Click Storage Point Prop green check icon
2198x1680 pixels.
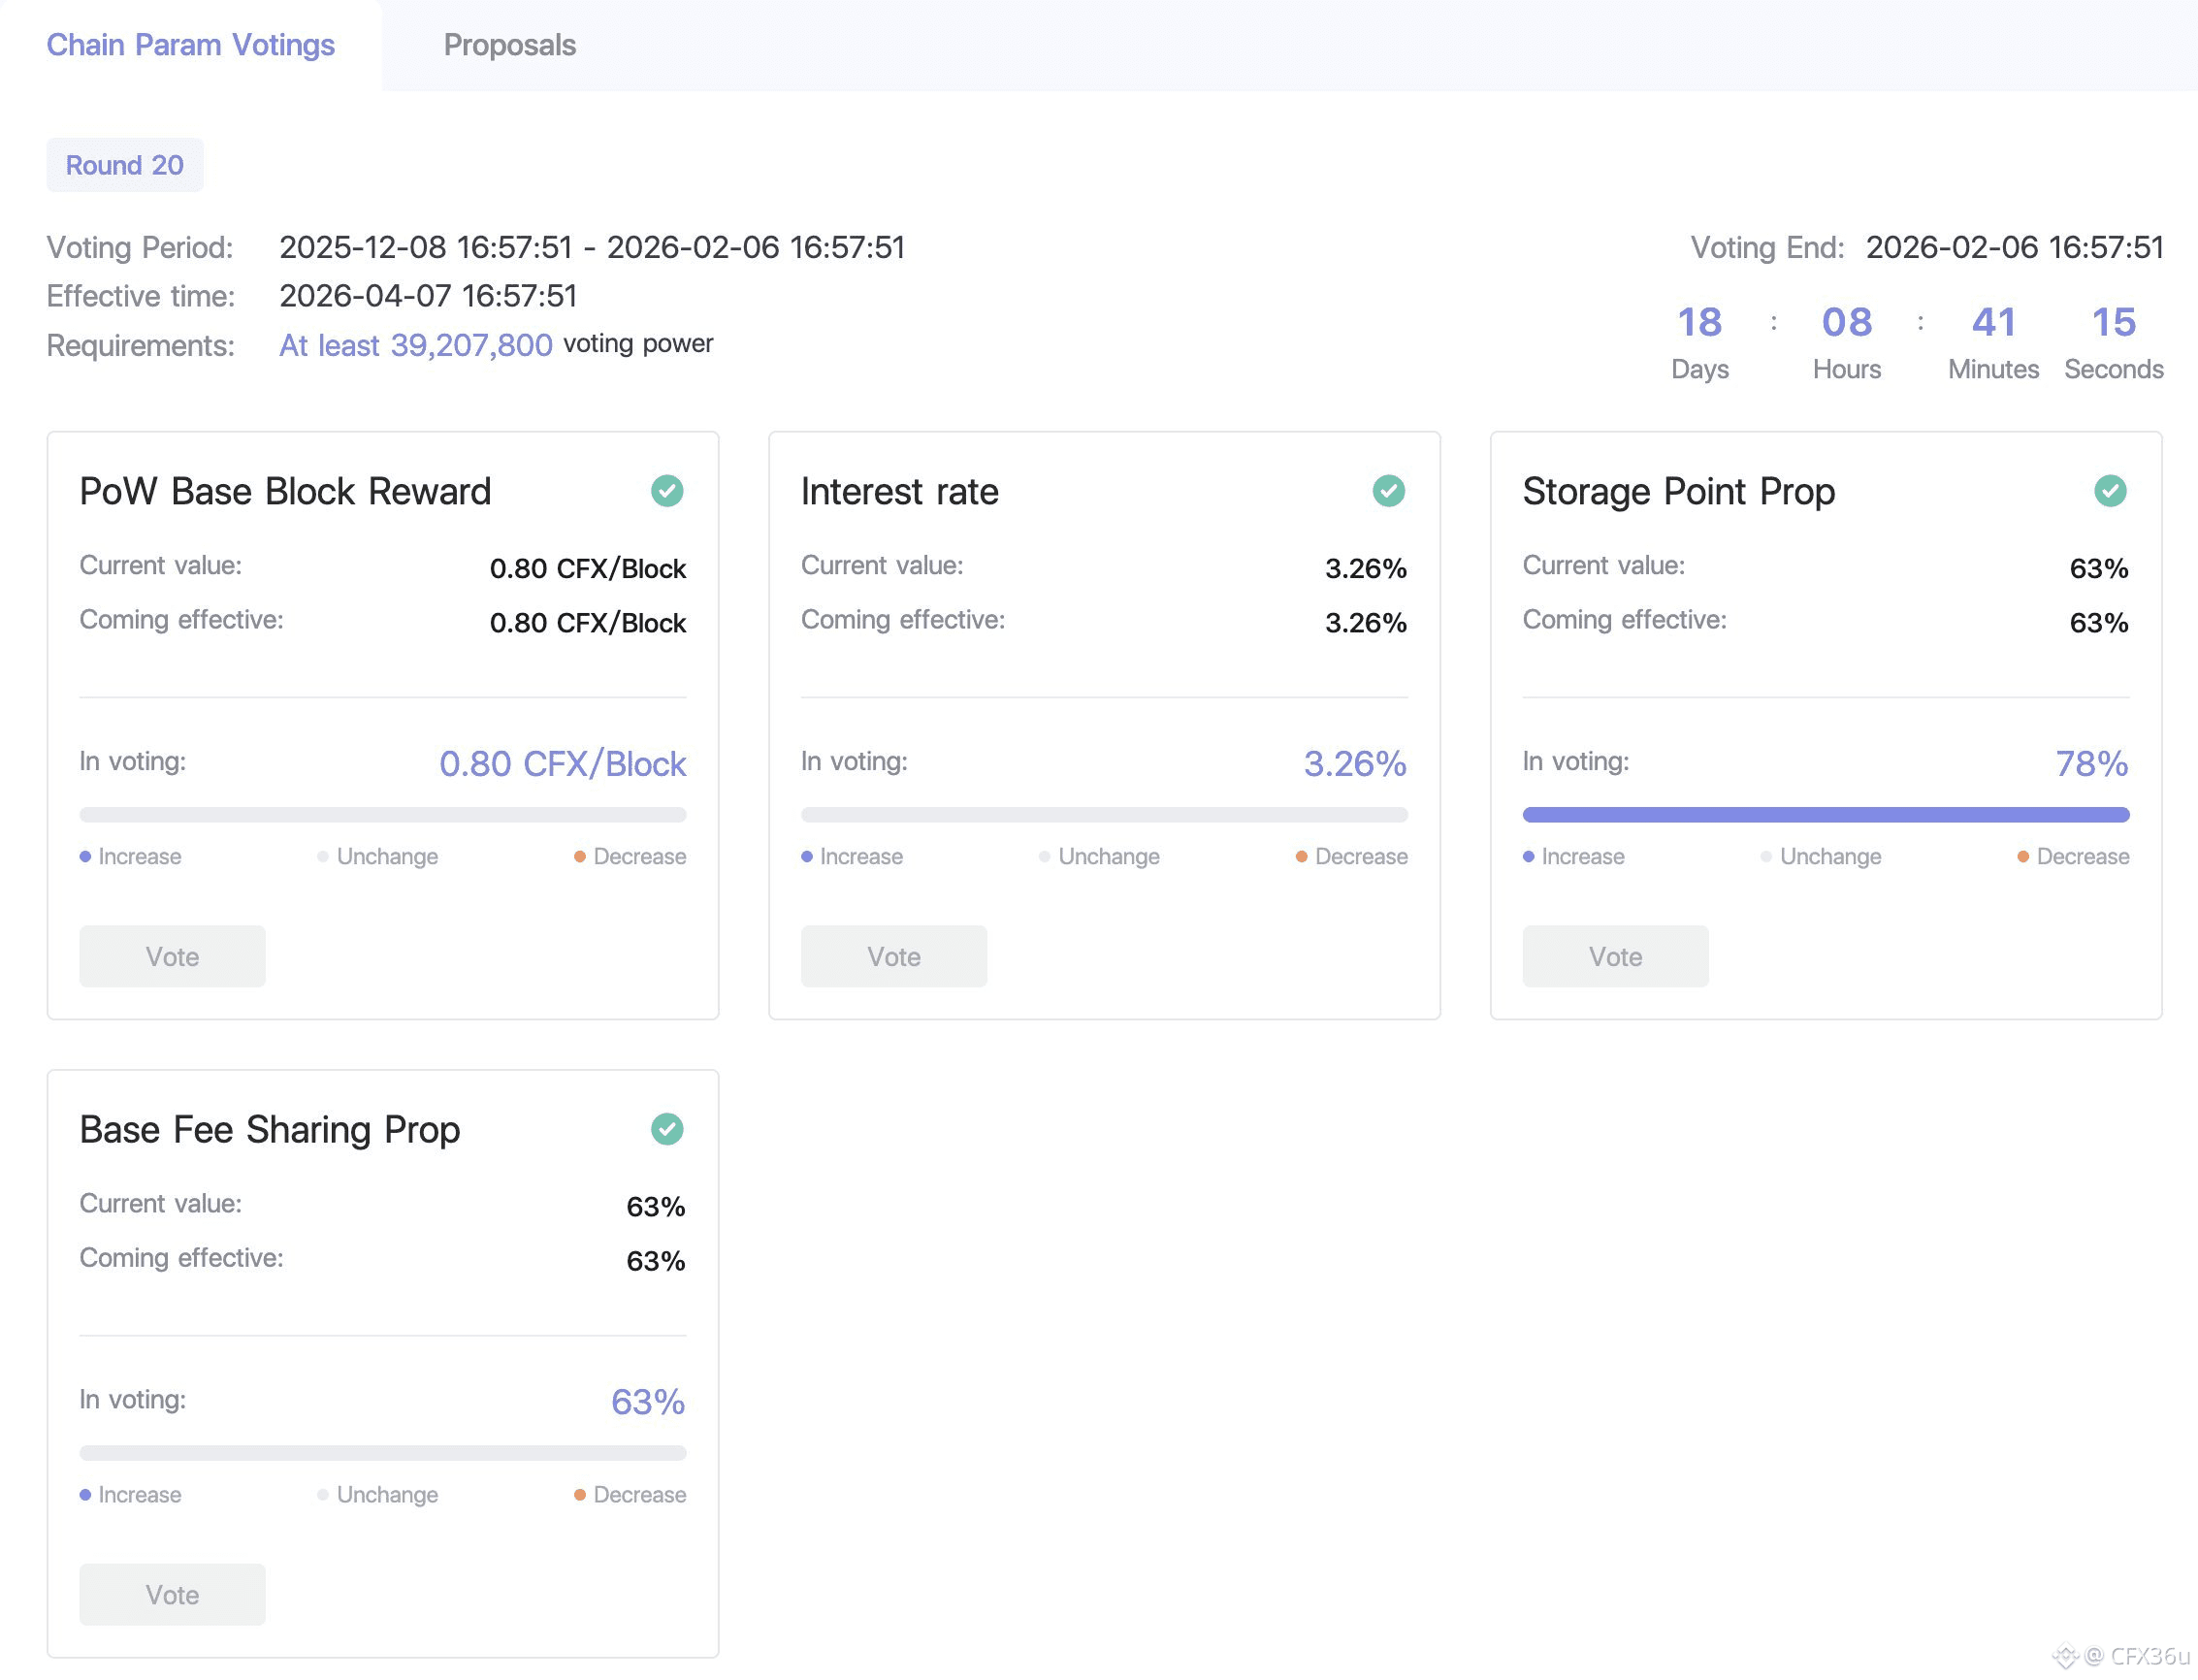2110,491
